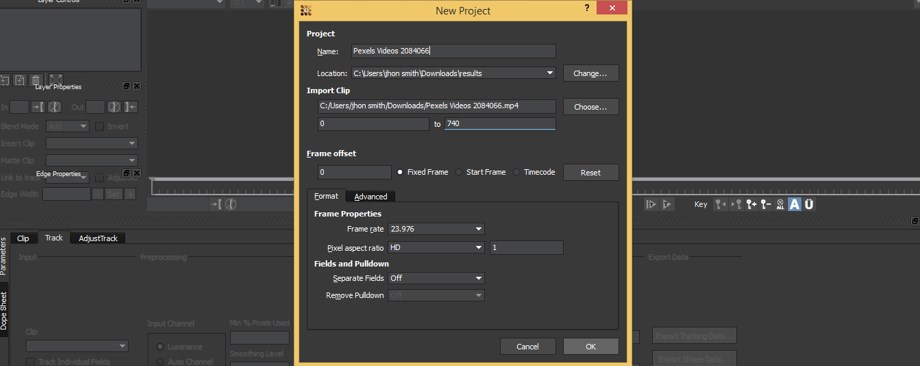920x366 pixels.
Task: Click the delete all keyframes icon
Action: (x=780, y=204)
